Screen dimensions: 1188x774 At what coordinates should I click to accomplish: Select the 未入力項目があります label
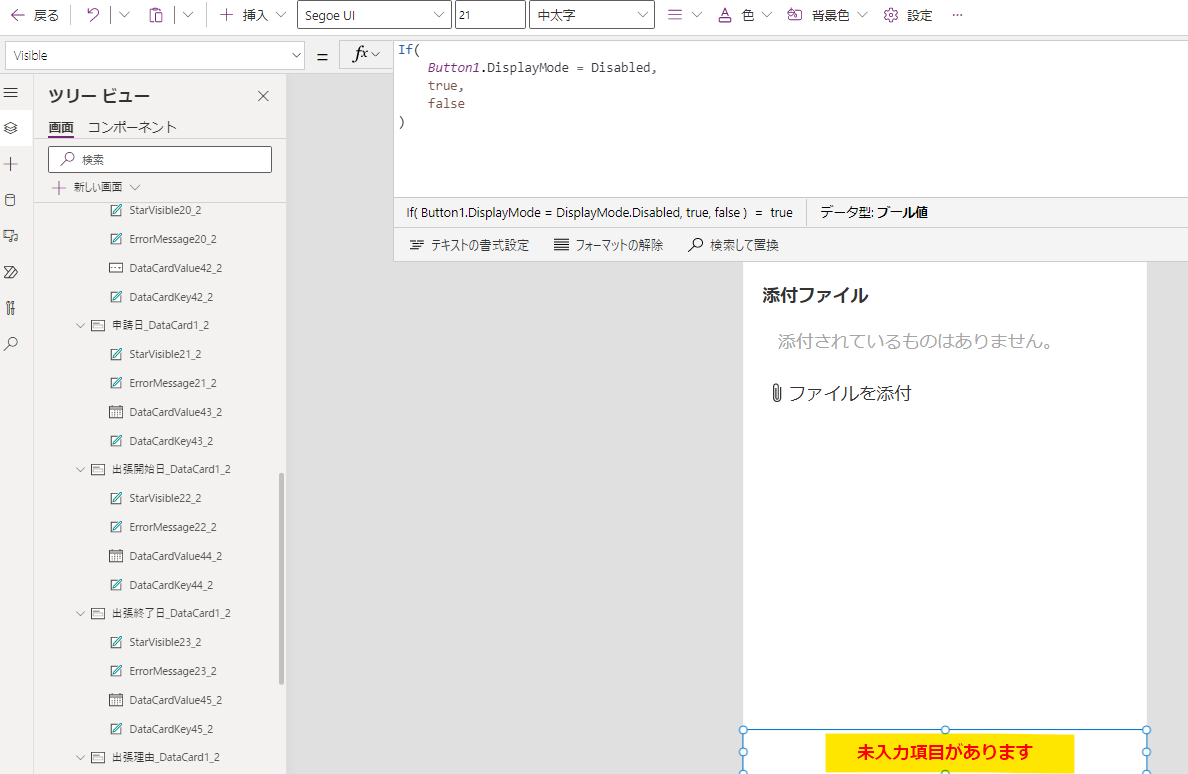[x=945, y=752]
